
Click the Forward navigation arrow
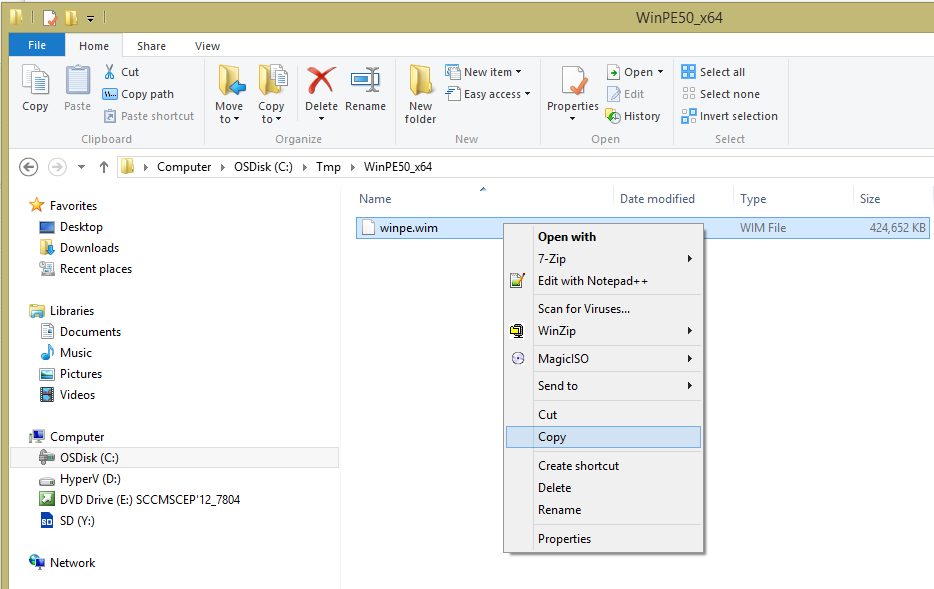pos(57,167)
